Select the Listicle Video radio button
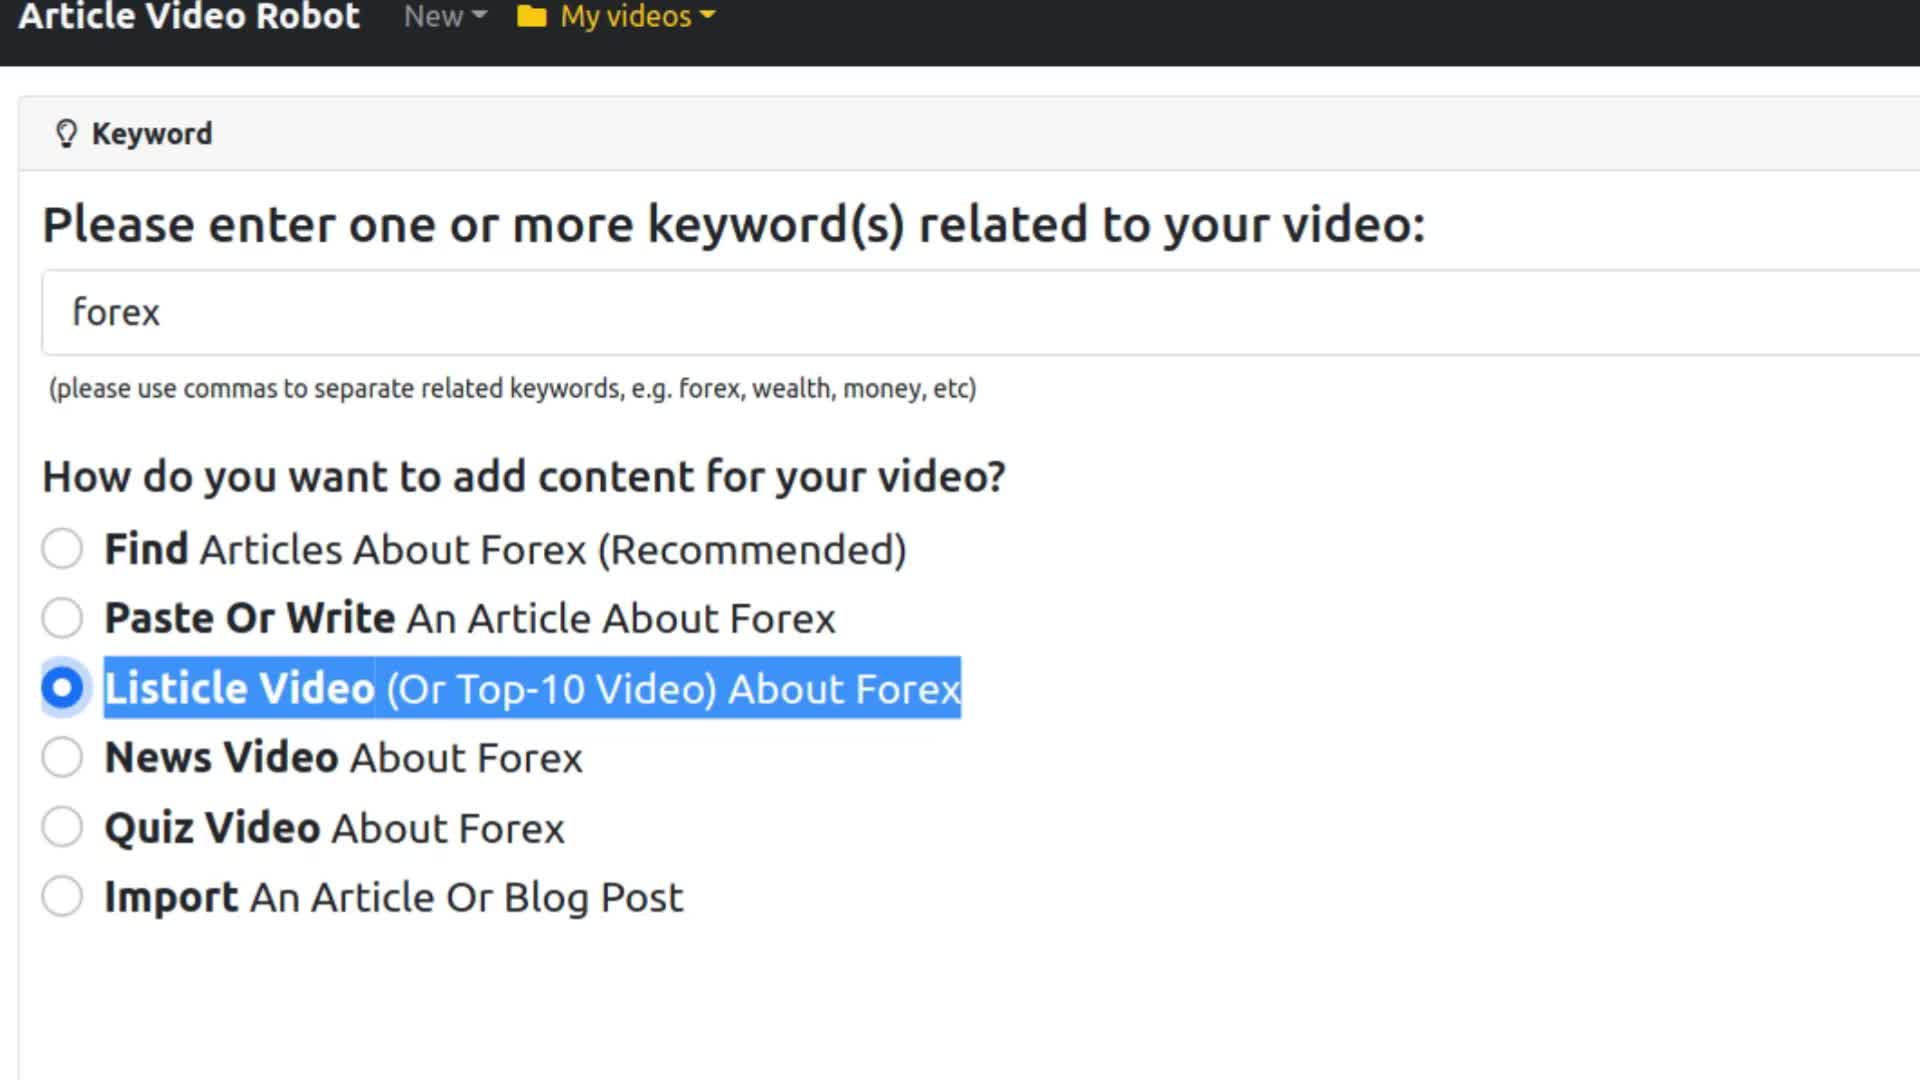 click(62, 688)
